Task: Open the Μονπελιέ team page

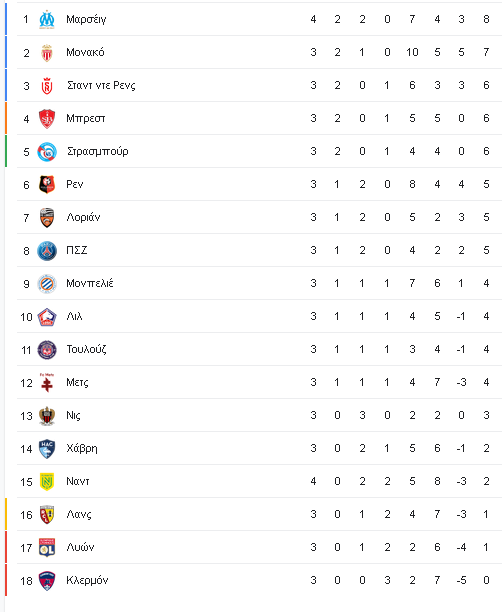Action: (x=90, y=283)
